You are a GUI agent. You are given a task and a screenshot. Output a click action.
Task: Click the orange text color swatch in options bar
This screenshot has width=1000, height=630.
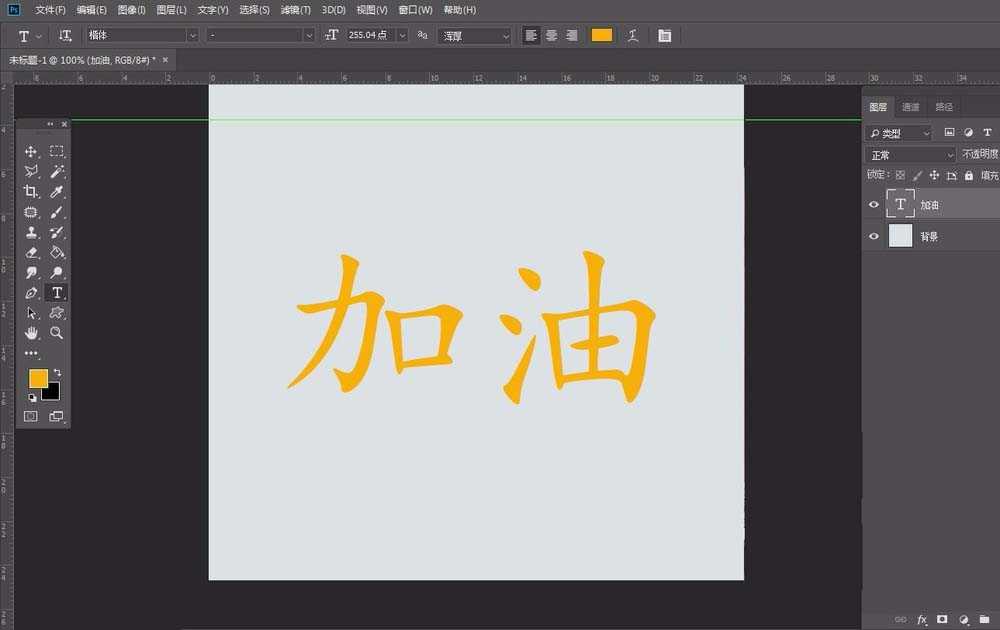coord(601,35)
